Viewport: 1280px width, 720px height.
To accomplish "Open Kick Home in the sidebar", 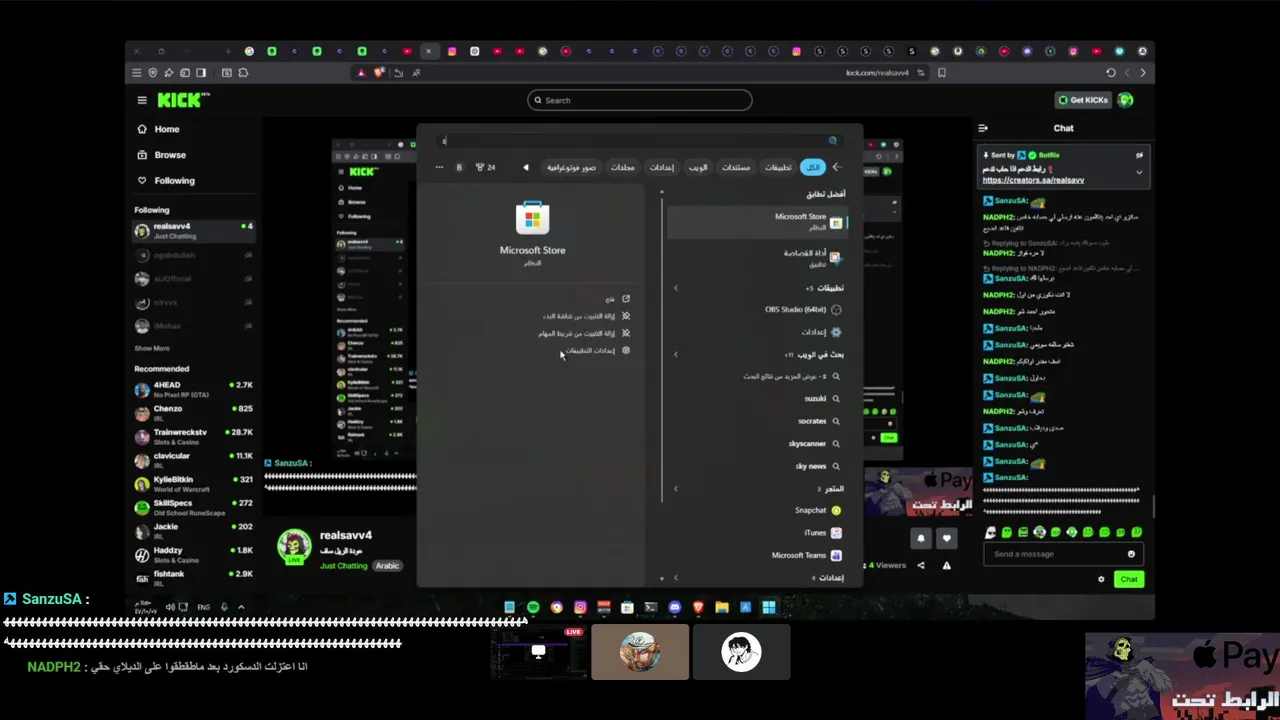I will (158, 129).
